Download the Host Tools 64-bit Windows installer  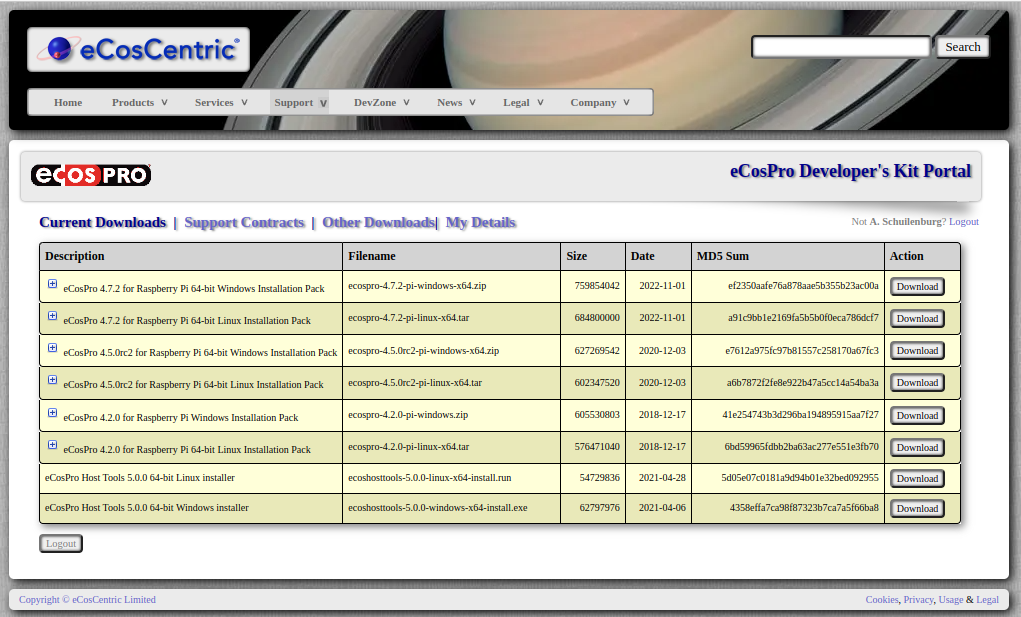click(x=917, y=508)
